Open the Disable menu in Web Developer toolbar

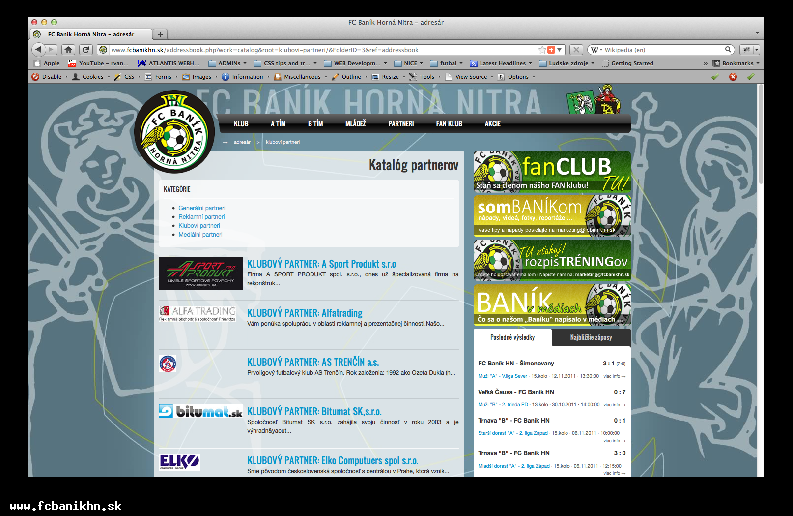(47, 77)
